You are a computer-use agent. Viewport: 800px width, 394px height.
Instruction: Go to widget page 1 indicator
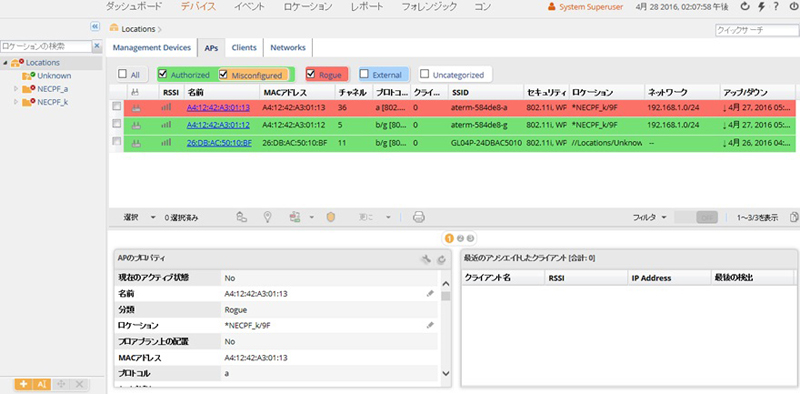point(449,238)
